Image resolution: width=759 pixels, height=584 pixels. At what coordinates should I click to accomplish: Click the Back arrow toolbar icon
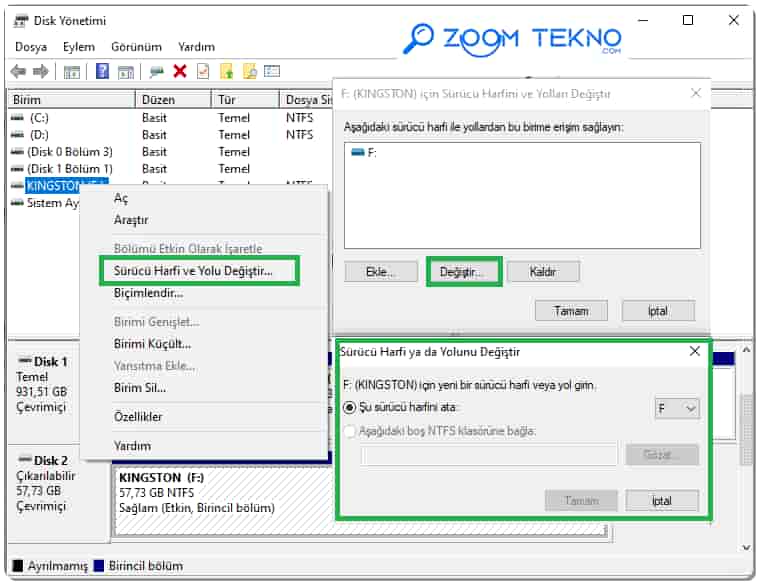point(18,72)
